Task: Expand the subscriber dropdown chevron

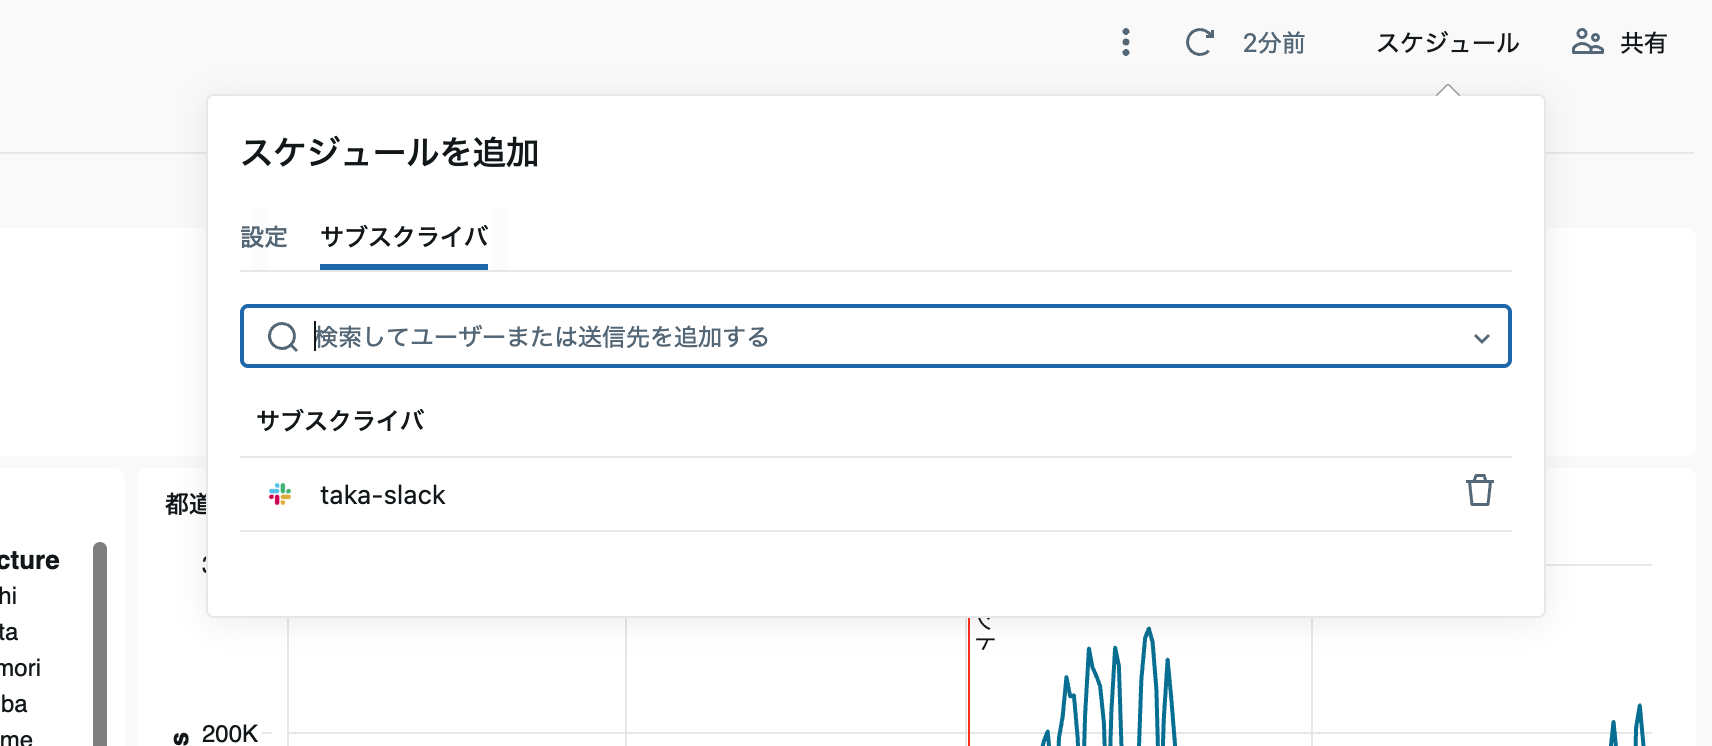Action: click(x=1482, y=338)
